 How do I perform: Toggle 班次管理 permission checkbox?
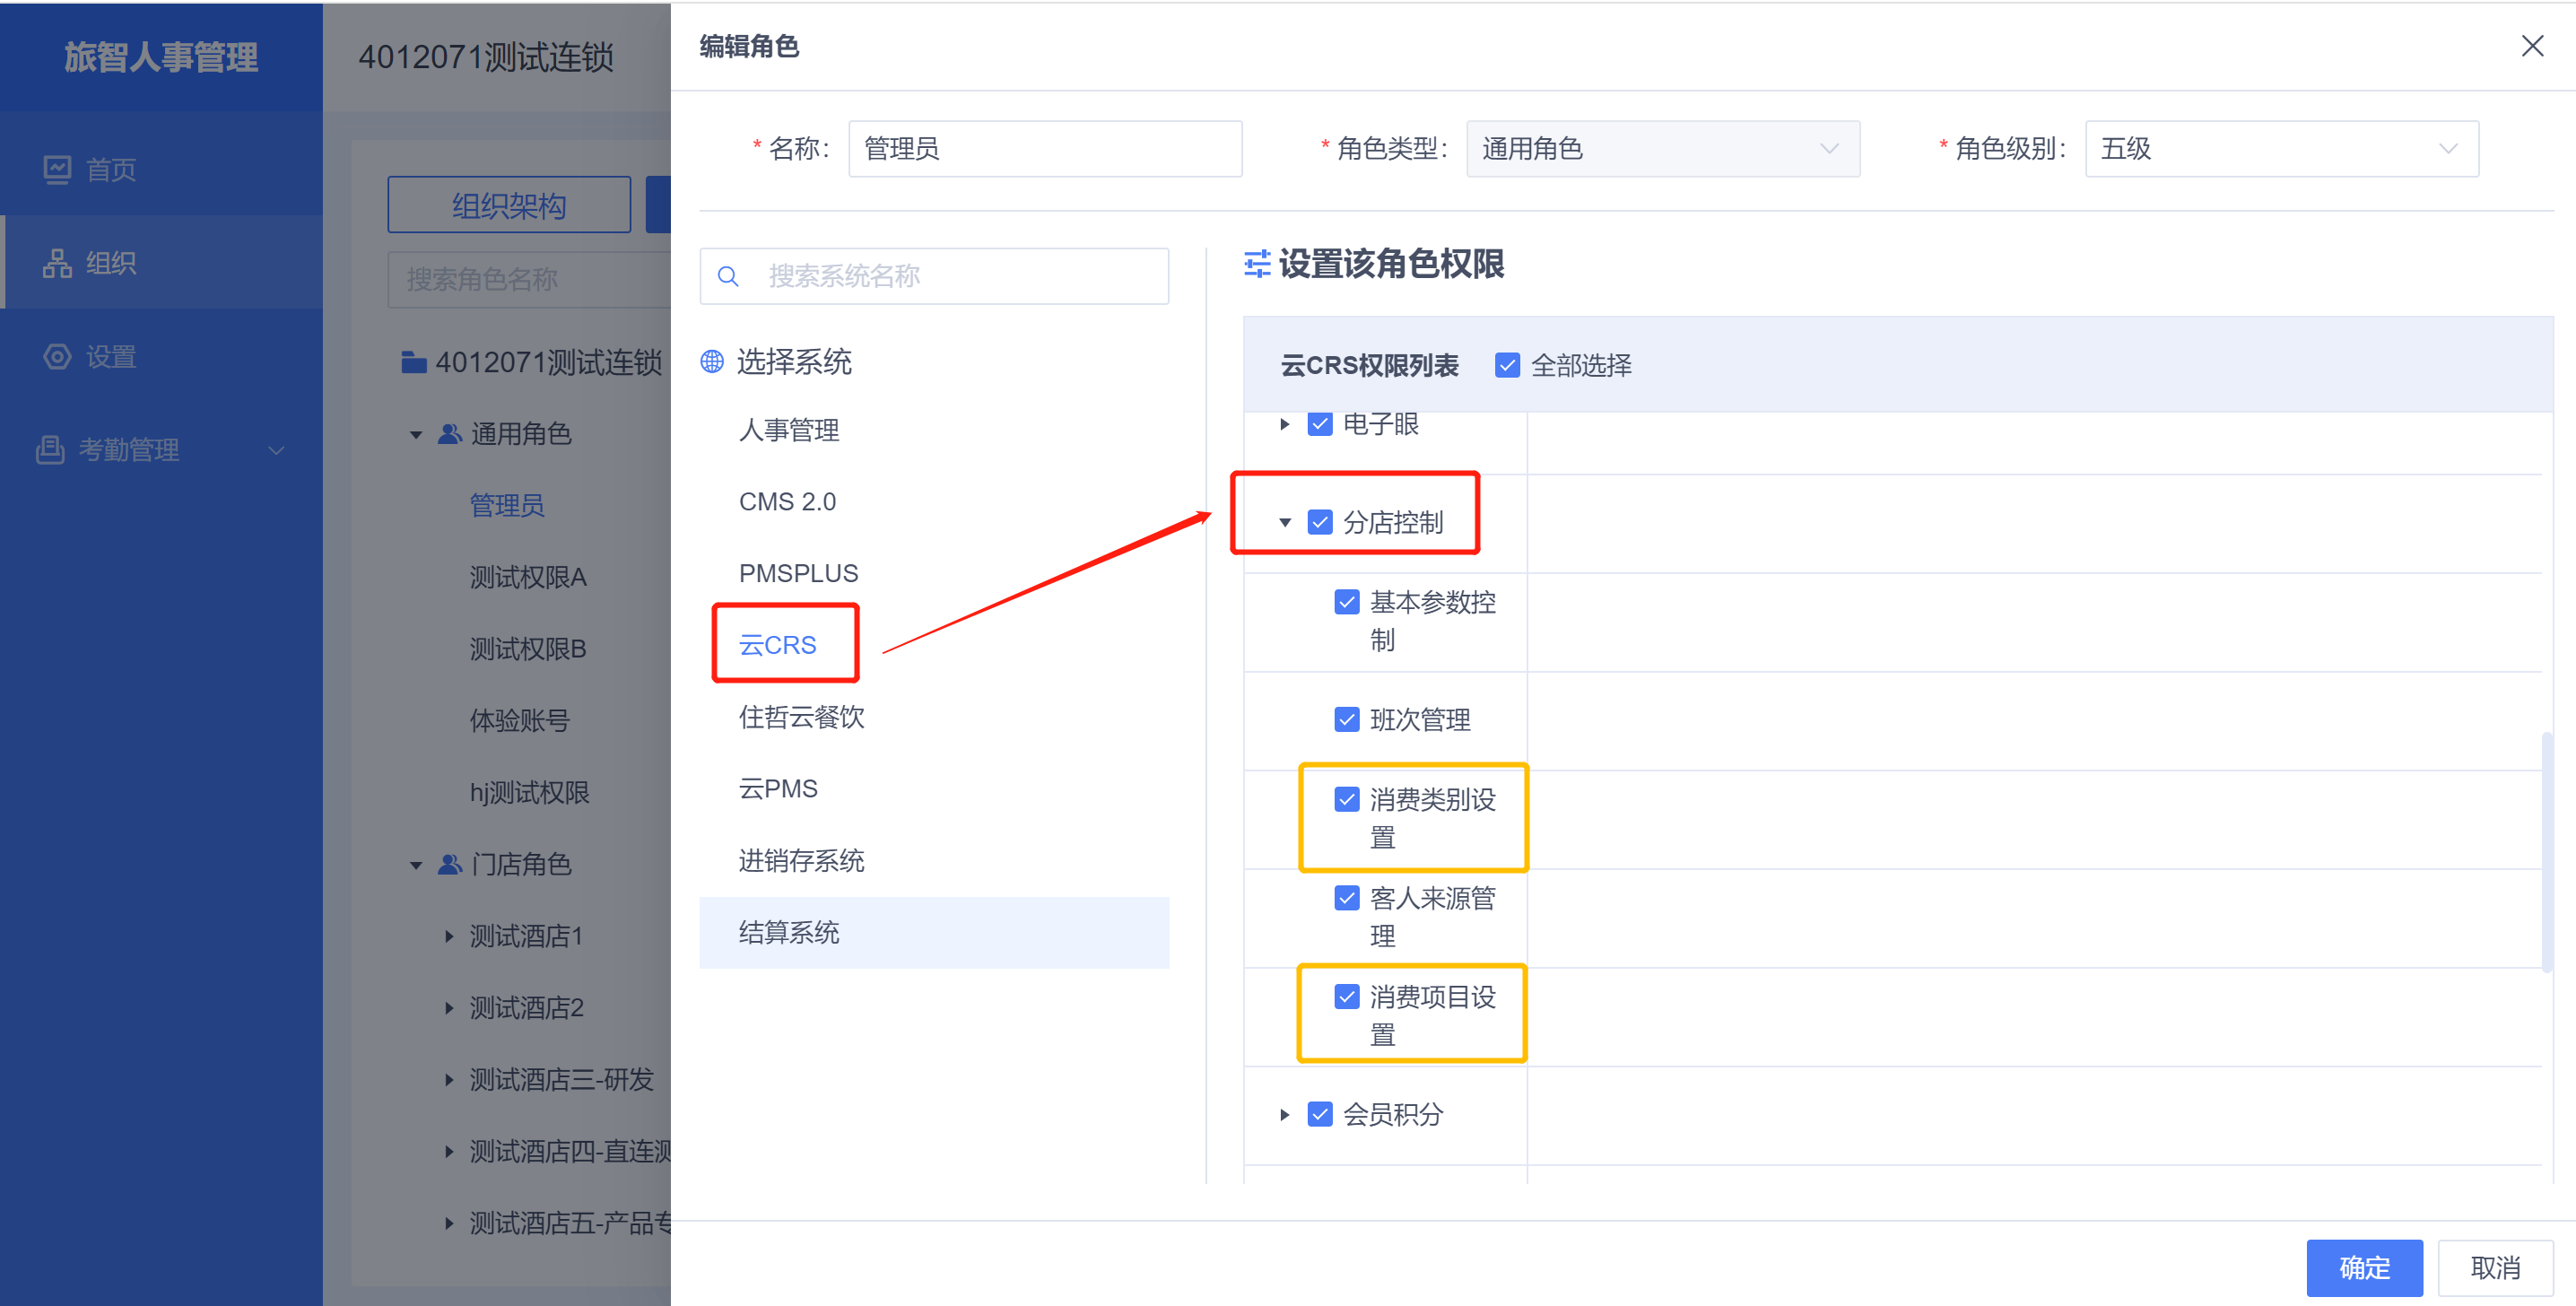pyautogui.click(x=1347, y=719)
